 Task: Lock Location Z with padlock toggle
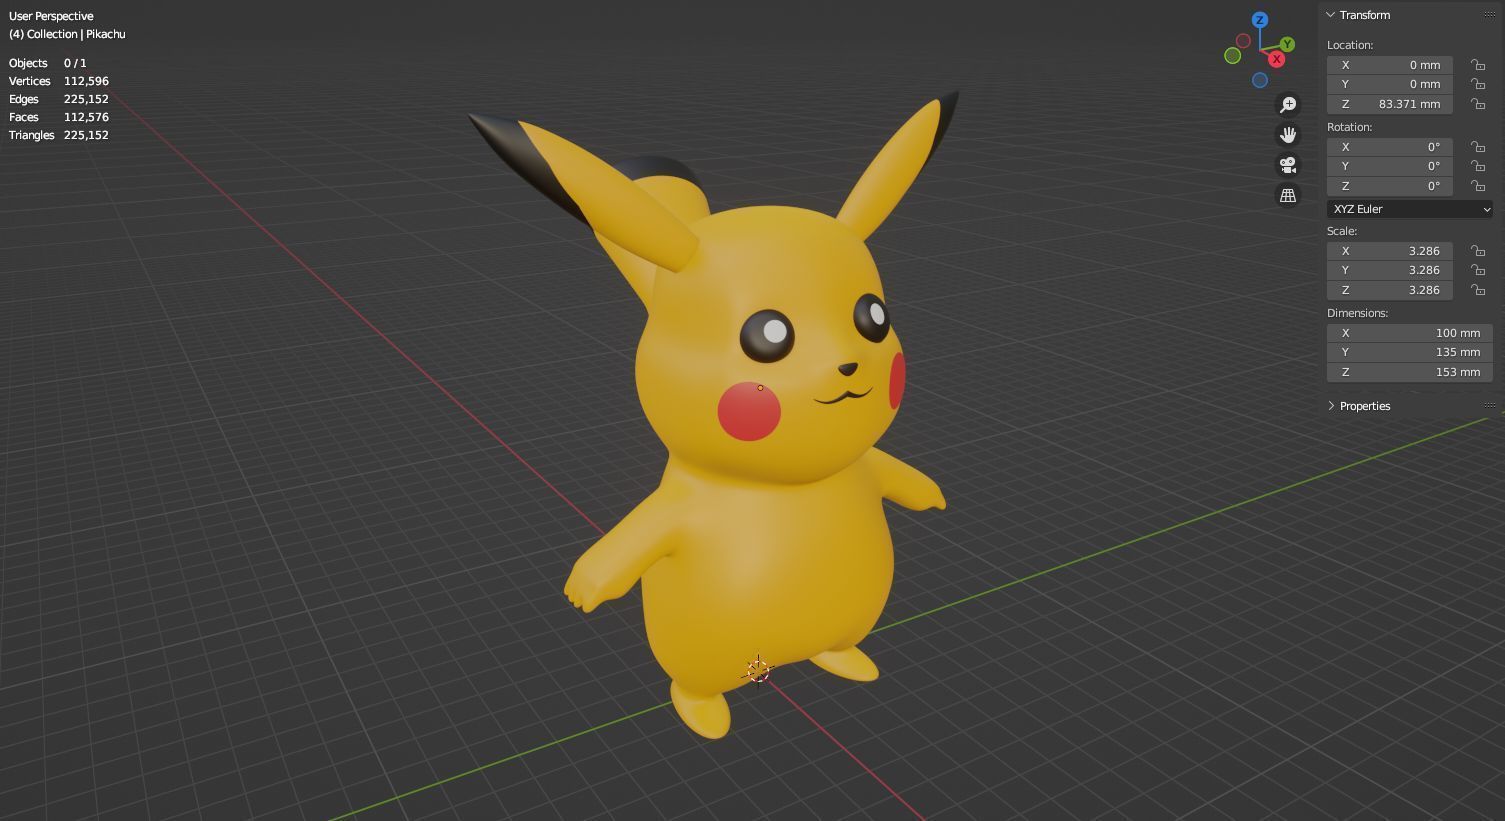tap(1478, 104)
